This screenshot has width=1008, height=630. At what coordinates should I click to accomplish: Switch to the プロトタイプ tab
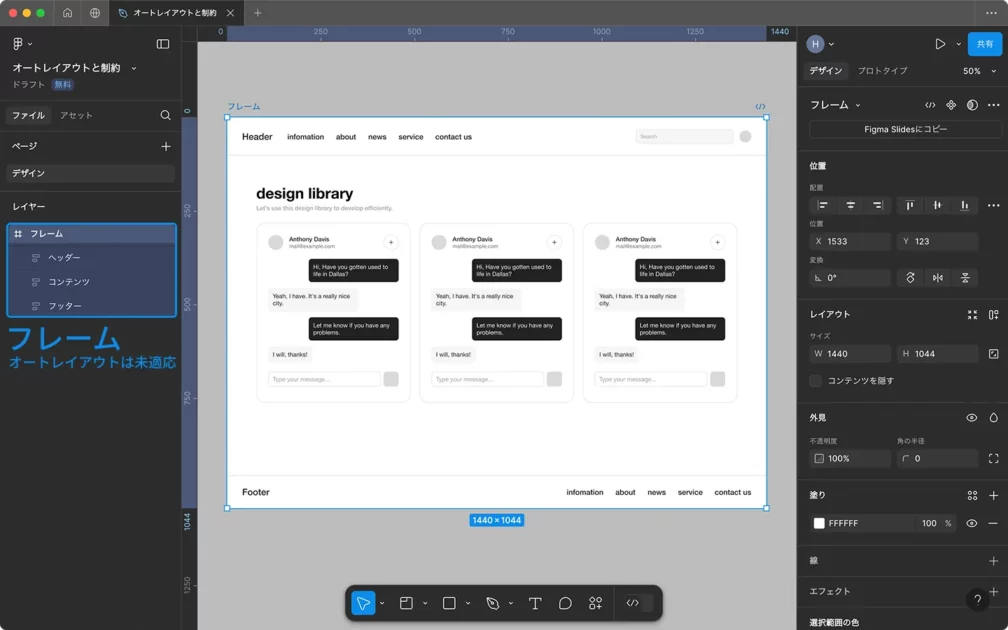(882, 71)
